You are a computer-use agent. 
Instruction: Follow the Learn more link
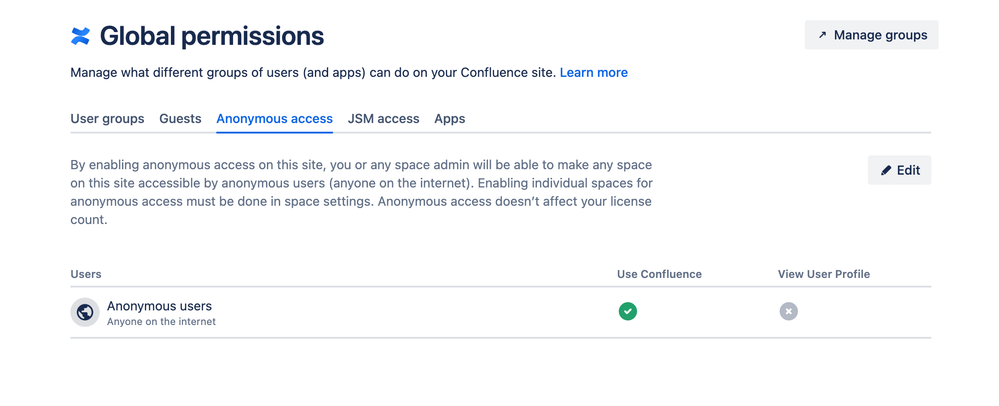pos(593,72)
